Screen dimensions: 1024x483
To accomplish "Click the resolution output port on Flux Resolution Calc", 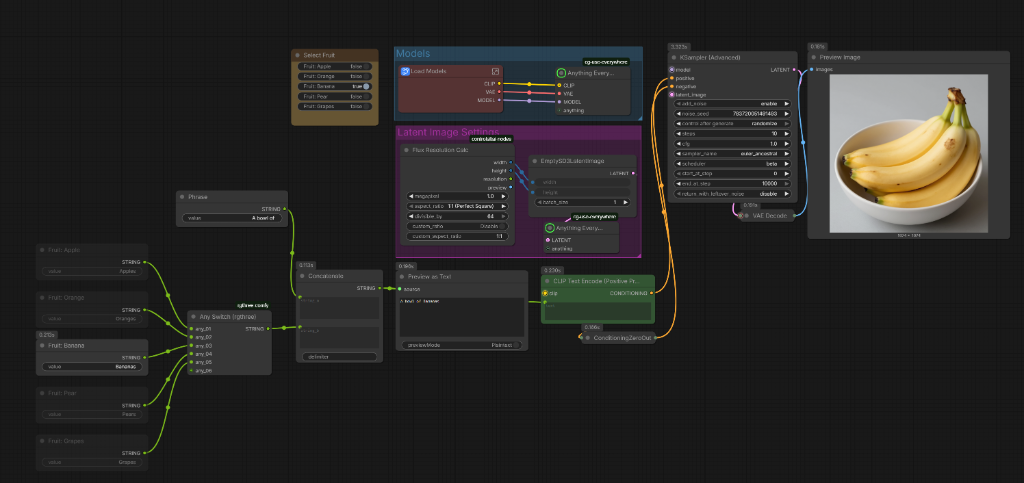I will [511, 179].
